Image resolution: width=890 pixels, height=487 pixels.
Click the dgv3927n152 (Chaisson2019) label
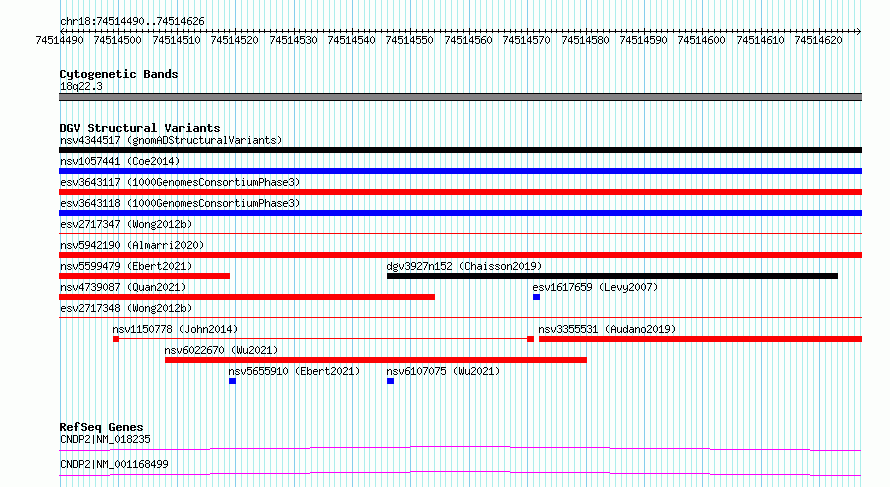[464, 266]
